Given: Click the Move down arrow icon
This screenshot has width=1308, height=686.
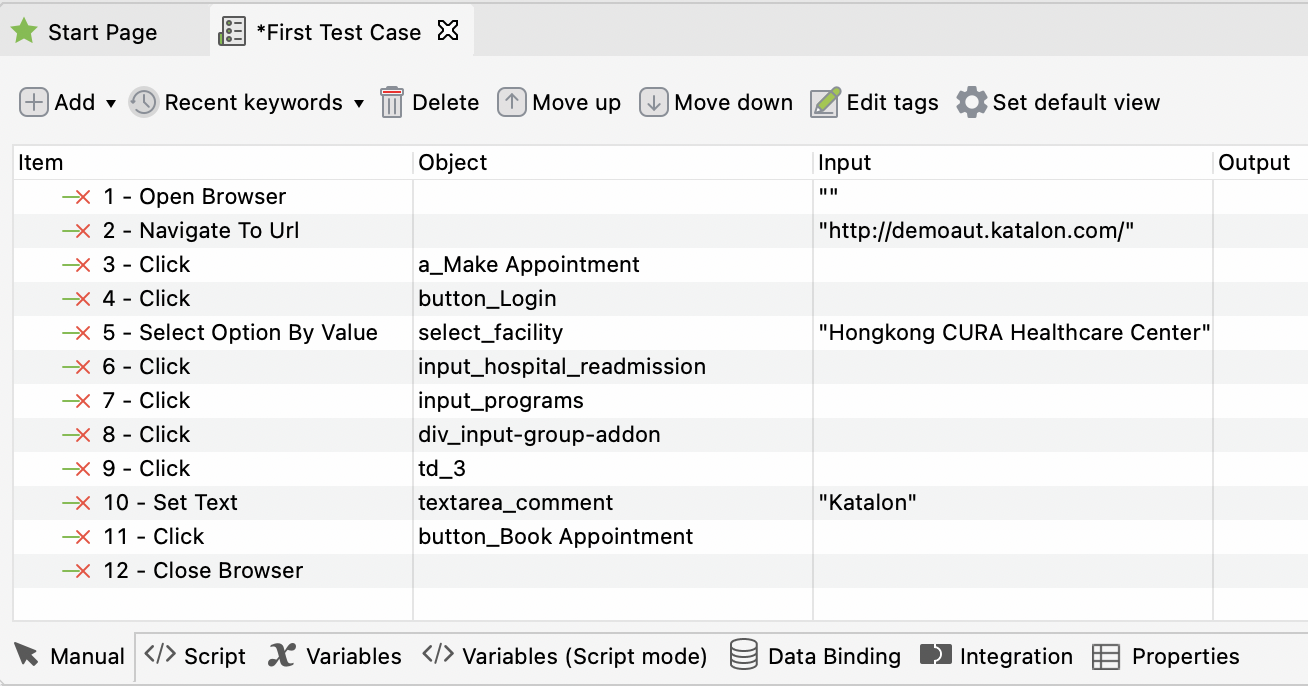Looking at the screenshot, I should [654, 102].
